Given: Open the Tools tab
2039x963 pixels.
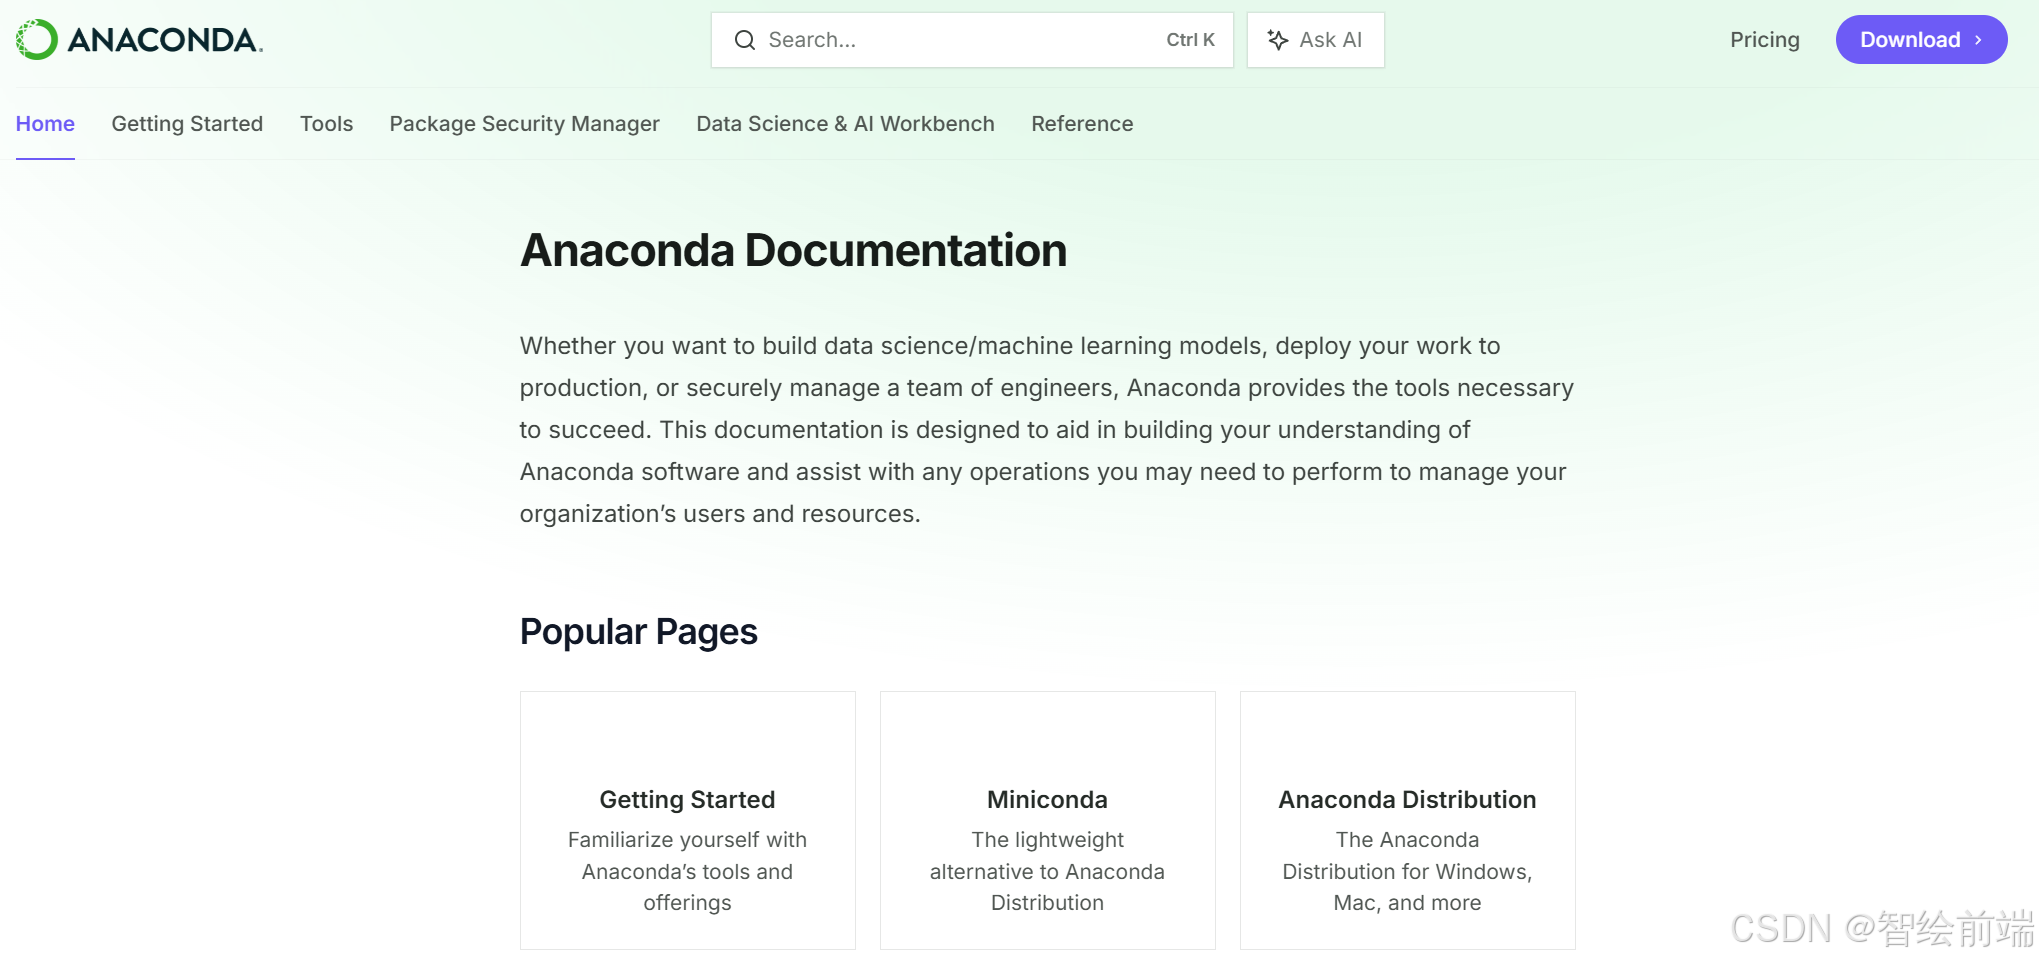Looking at the screenshot, I should click(x=326, y=124).
